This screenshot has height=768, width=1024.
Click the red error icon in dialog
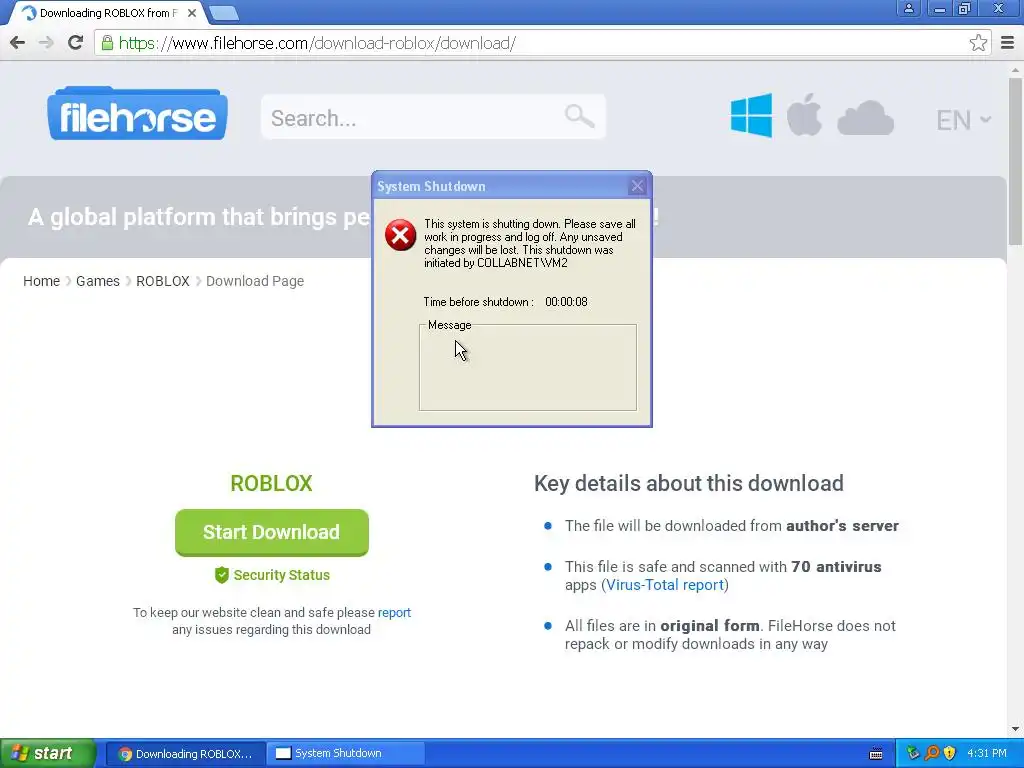click(x=400, y=235)
